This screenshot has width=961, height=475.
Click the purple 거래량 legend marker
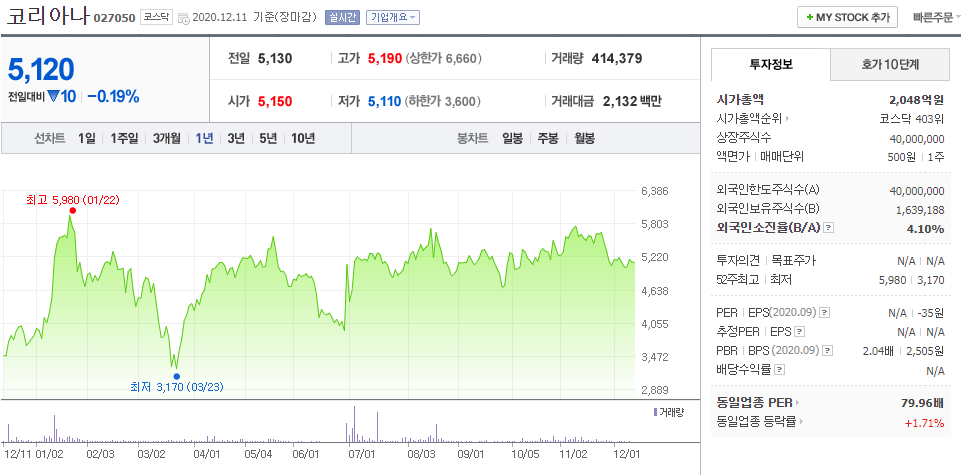655,412
